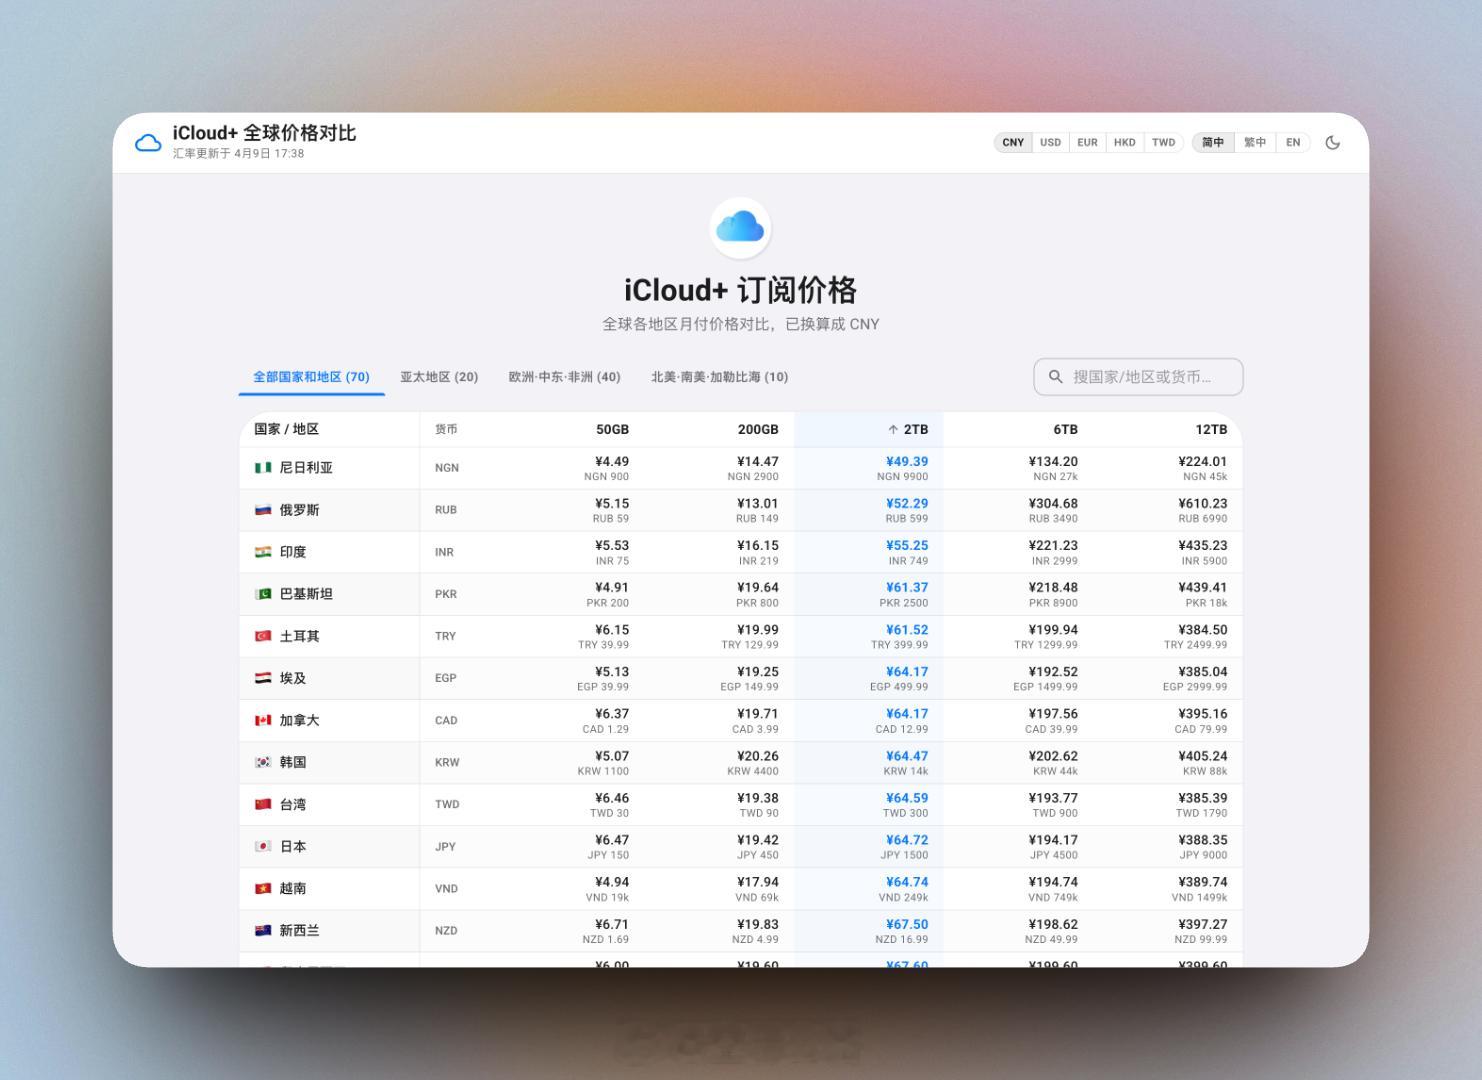Select EN language option

pos(1293,142)
